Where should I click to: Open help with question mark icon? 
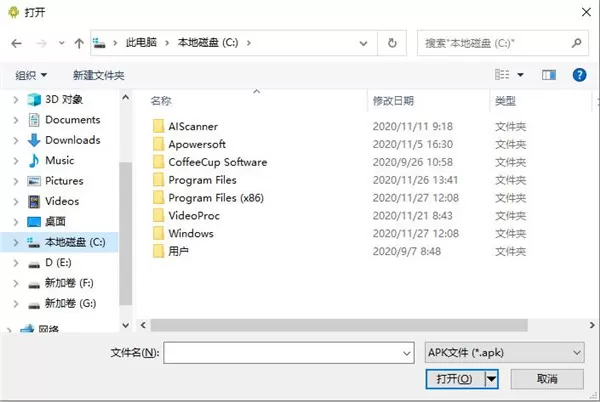coord(579,75)
